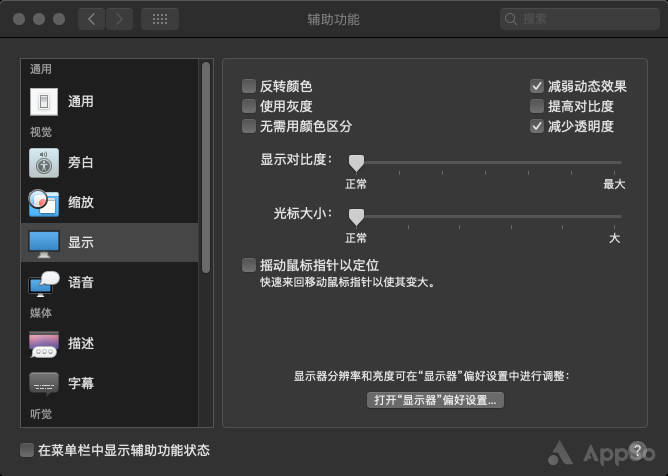Click the 旁白 text label in sidebar
The width and height of the screenshot is (668, 476).
pos(81,162)
